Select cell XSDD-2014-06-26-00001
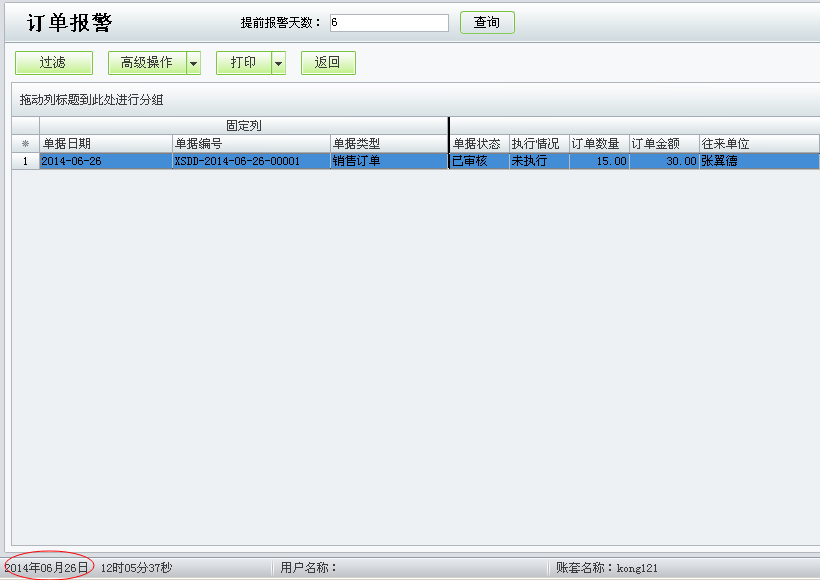The height and width of the screenshot is (580, 820). pos(251,161)
